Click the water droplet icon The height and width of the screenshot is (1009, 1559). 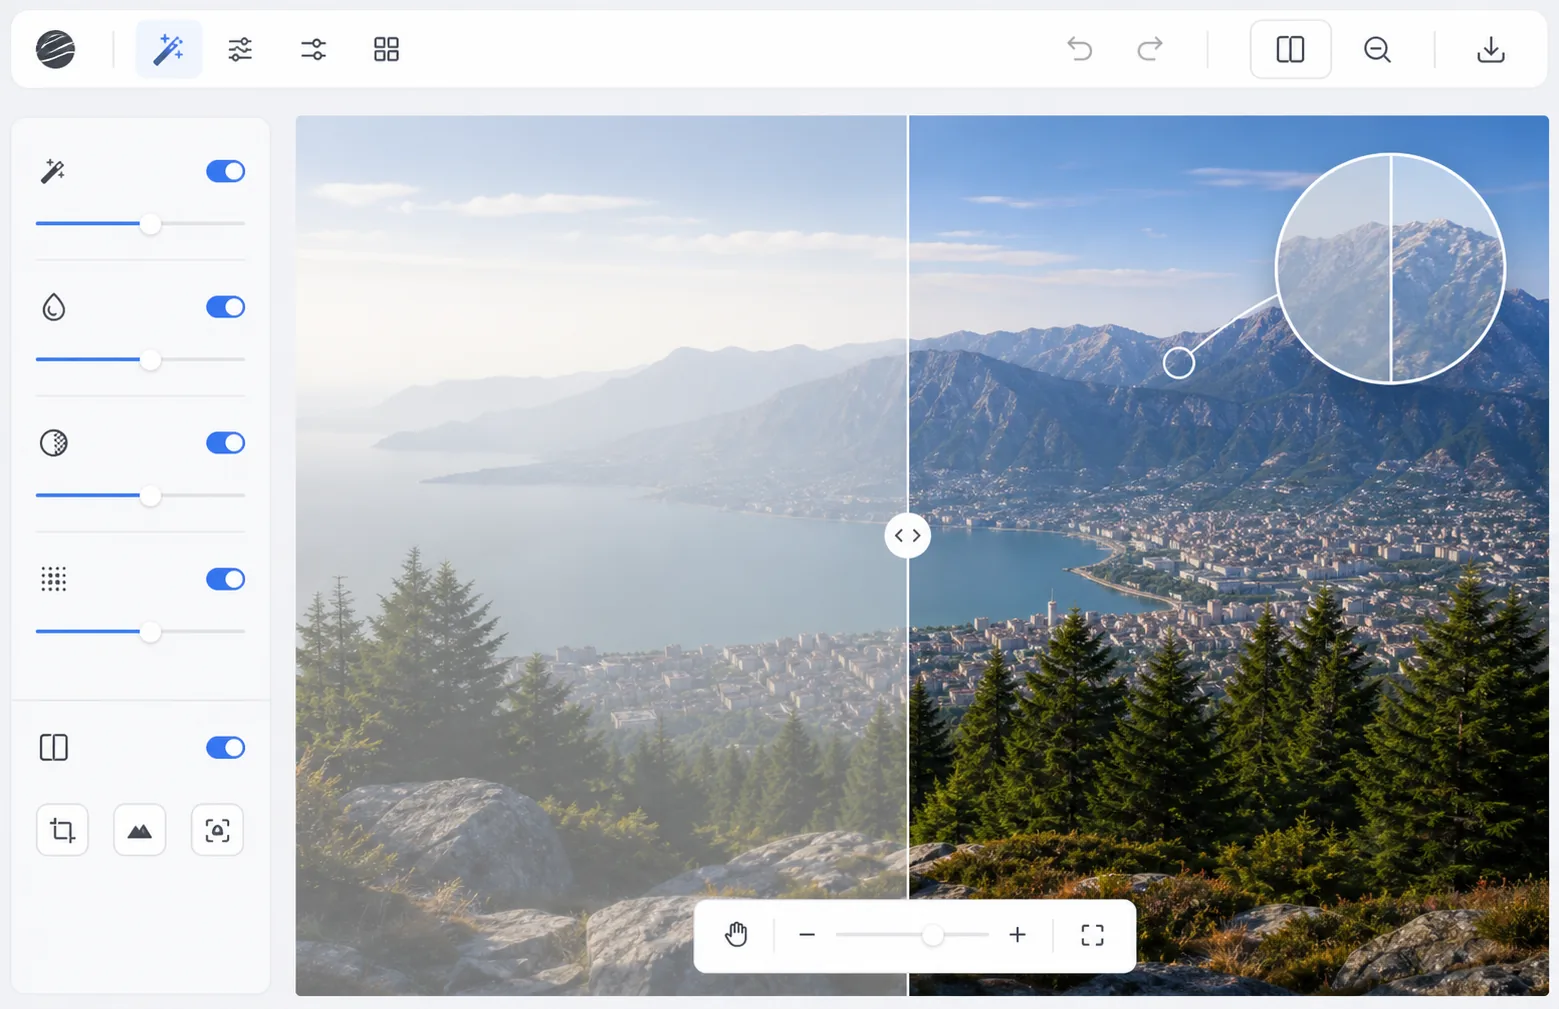(x=53, y=307)
